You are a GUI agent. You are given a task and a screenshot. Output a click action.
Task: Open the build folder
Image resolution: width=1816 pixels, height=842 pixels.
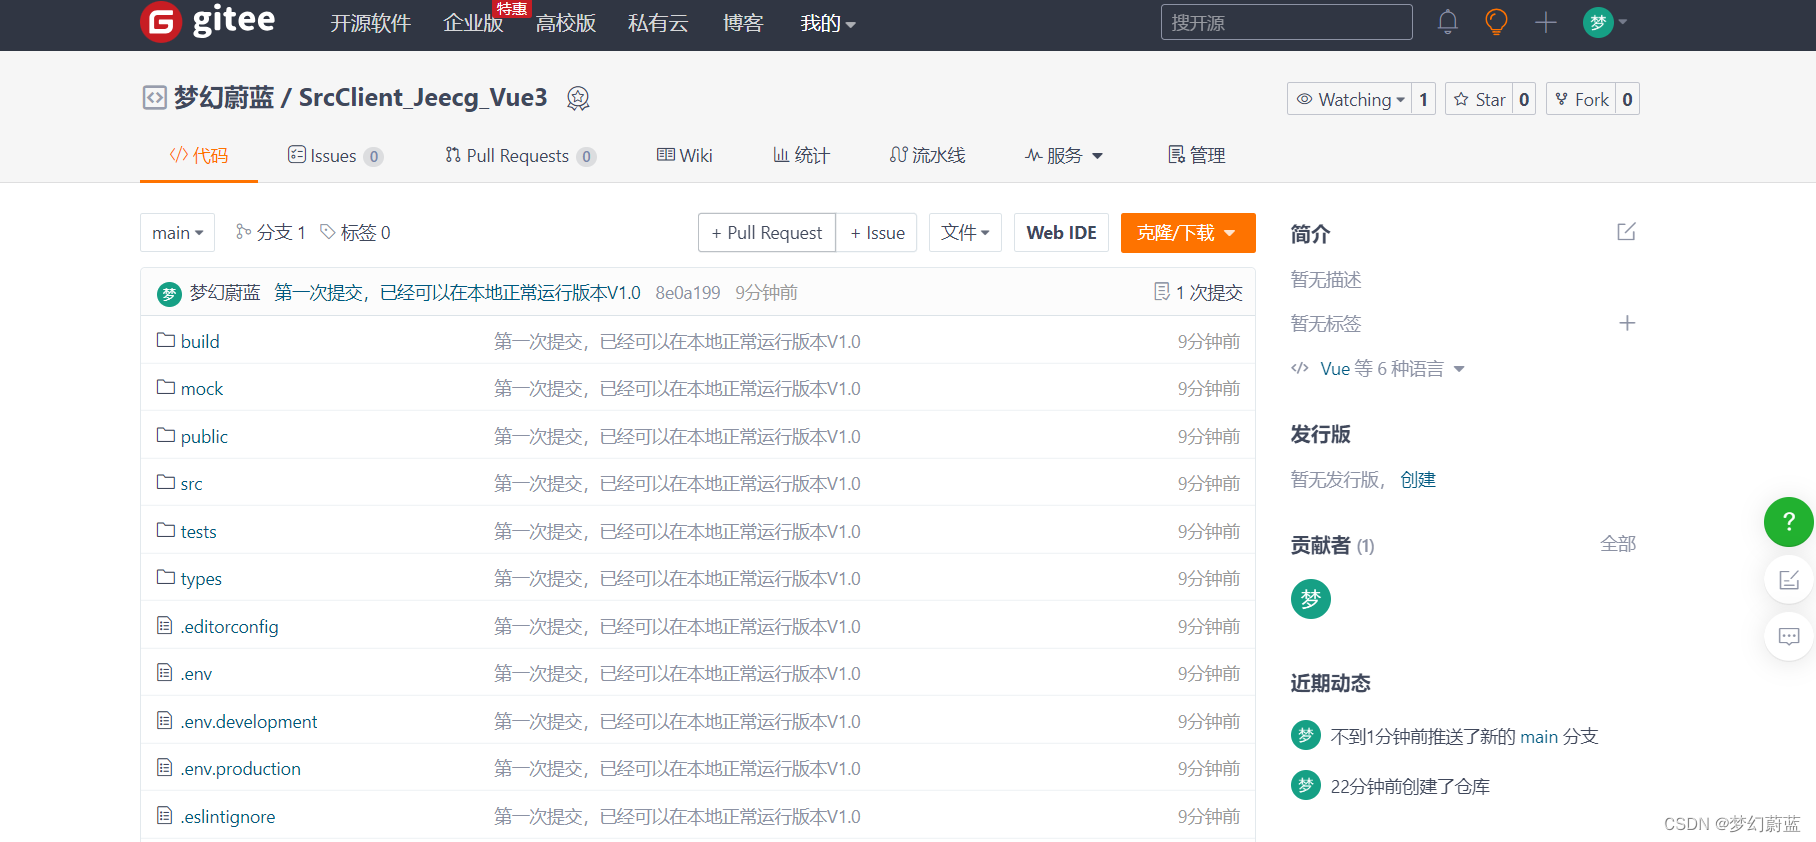click(199, 342)
